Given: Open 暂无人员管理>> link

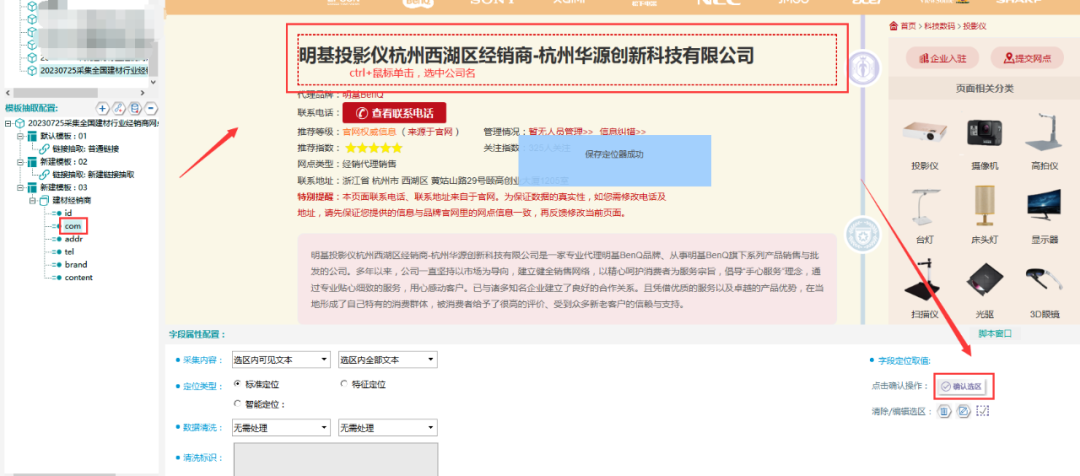Looking at the screenshot, I should click(561, 131).
